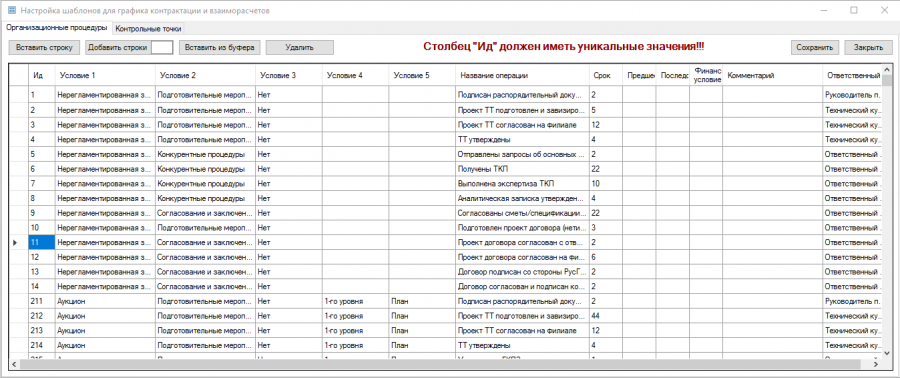900x378 pixels.
Task: Click the Условие 4 column header
Action: click(355, 75)
